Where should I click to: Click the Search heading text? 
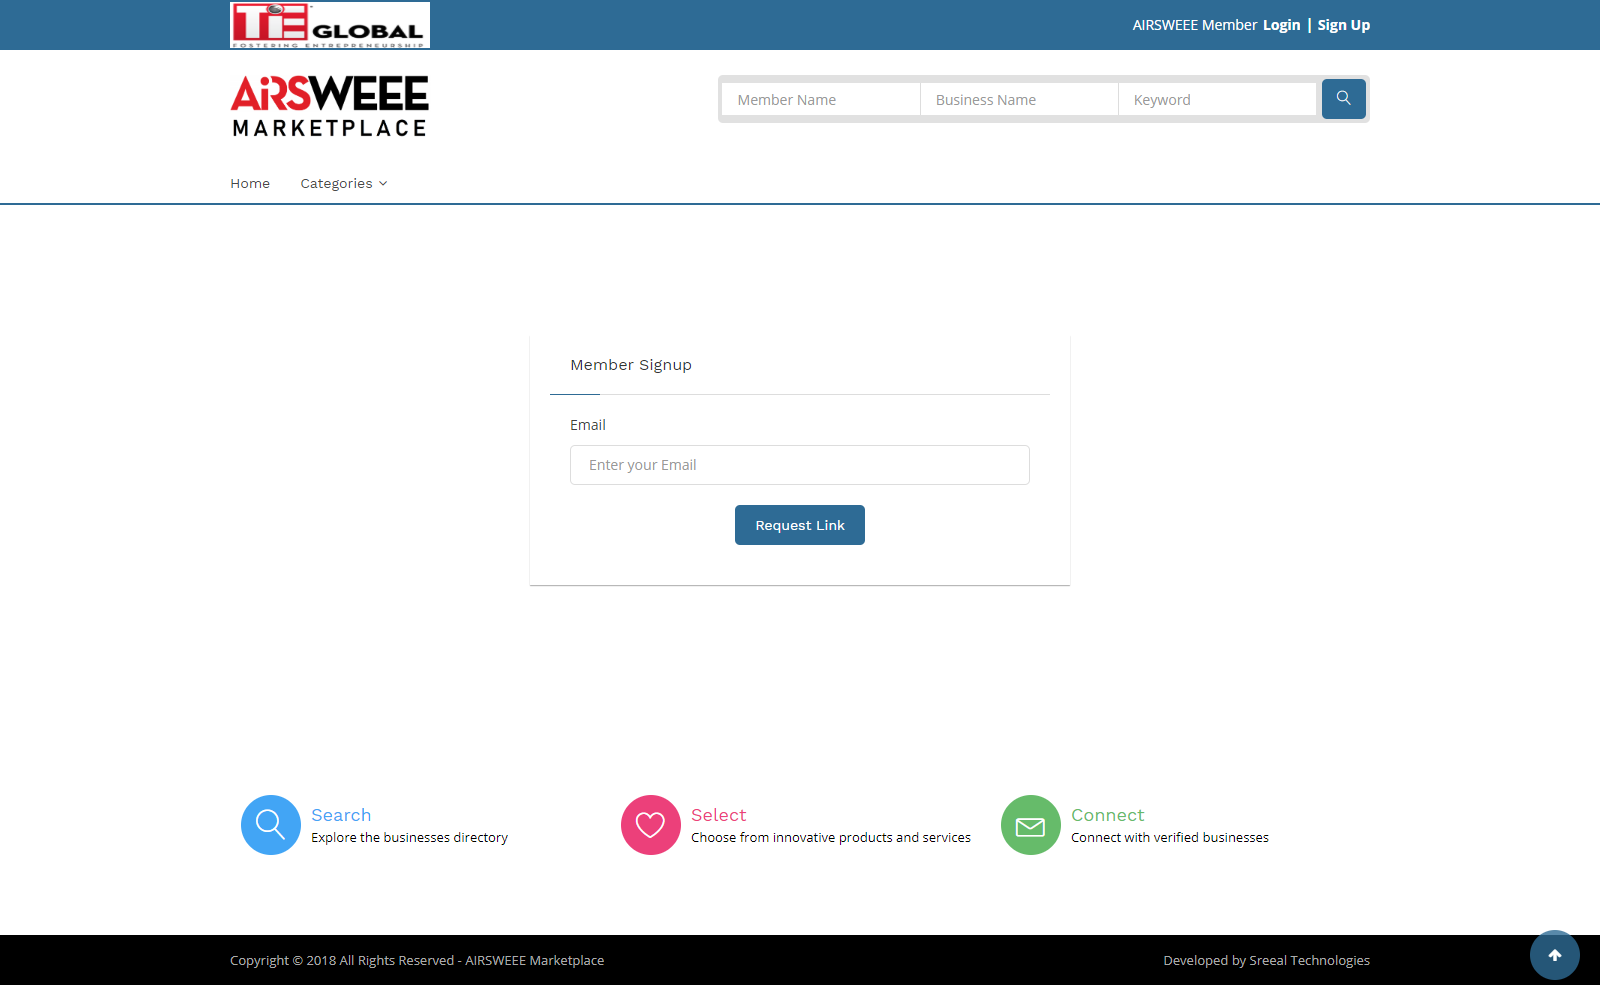click(x=341, y=815)
